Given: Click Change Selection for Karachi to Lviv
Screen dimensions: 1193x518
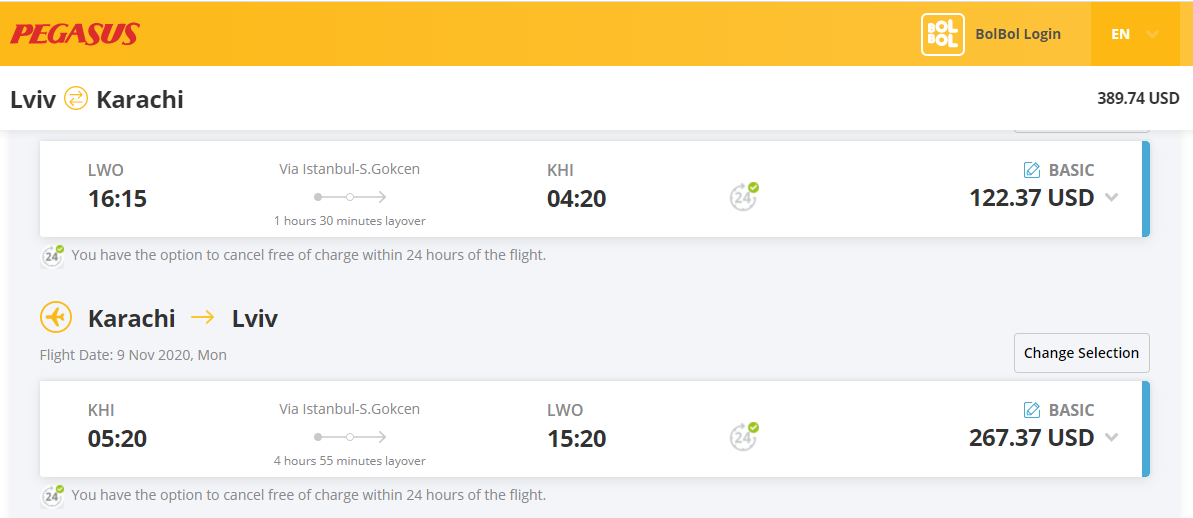Looking at the screenshot, I should (x=1081, y=353).
